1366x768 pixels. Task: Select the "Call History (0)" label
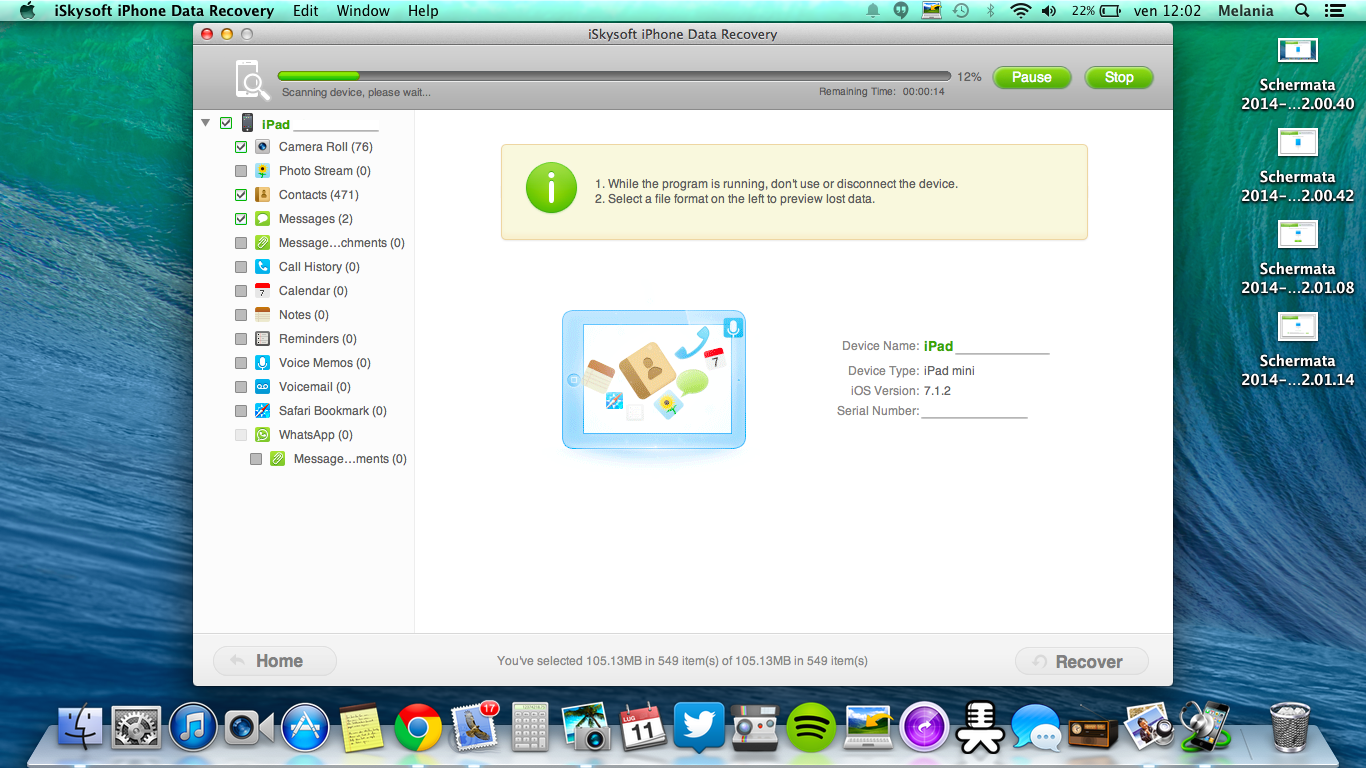point(319,267)
